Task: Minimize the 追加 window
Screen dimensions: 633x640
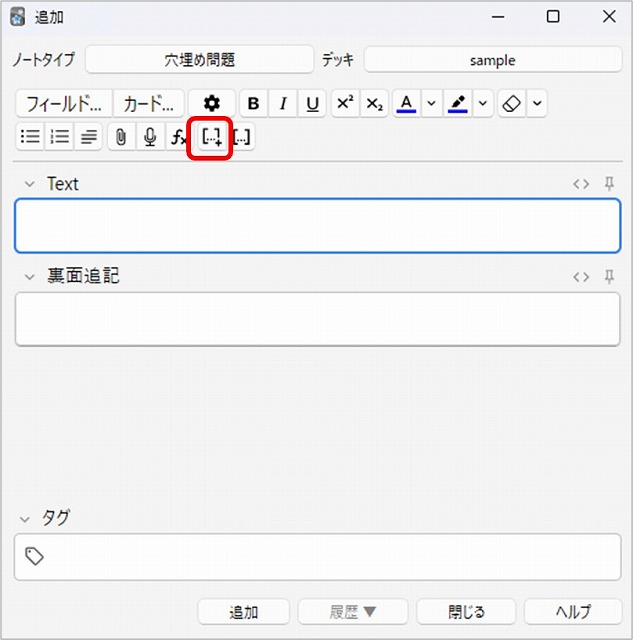Action: point(498,17)
